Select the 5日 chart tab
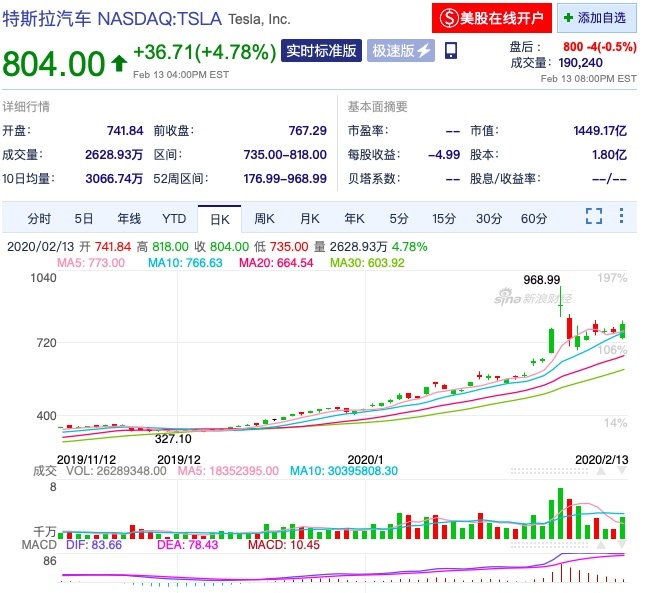Image resolution: width=653 pixels, height=593 pixels. click(83, 218)
